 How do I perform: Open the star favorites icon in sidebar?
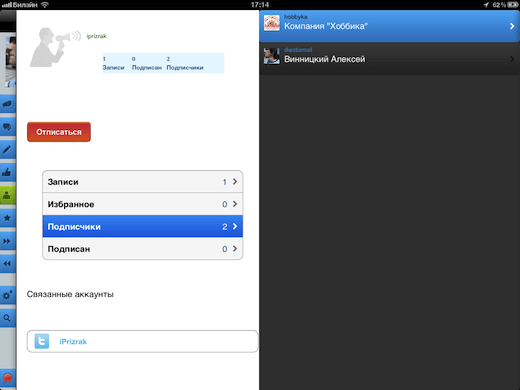[7, 218]
